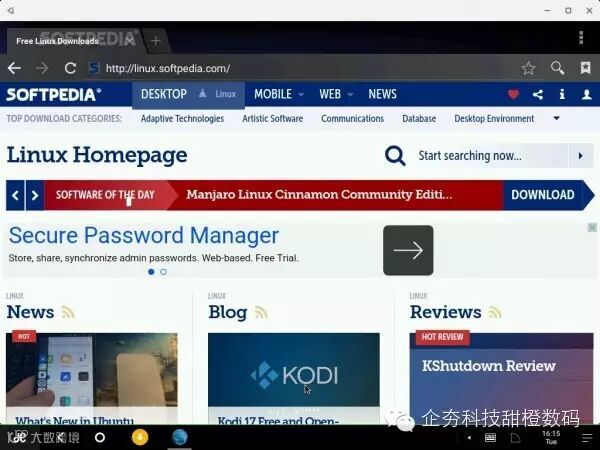Viewport: 600px width, 450px height.
Task: Open Communications category
Action: tap(352, 119)
